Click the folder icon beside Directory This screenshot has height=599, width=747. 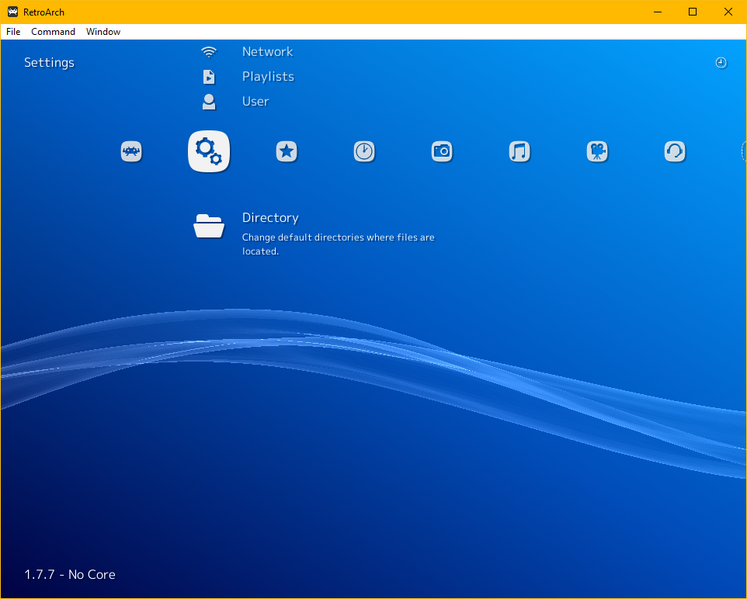click(x=209, y=227)
